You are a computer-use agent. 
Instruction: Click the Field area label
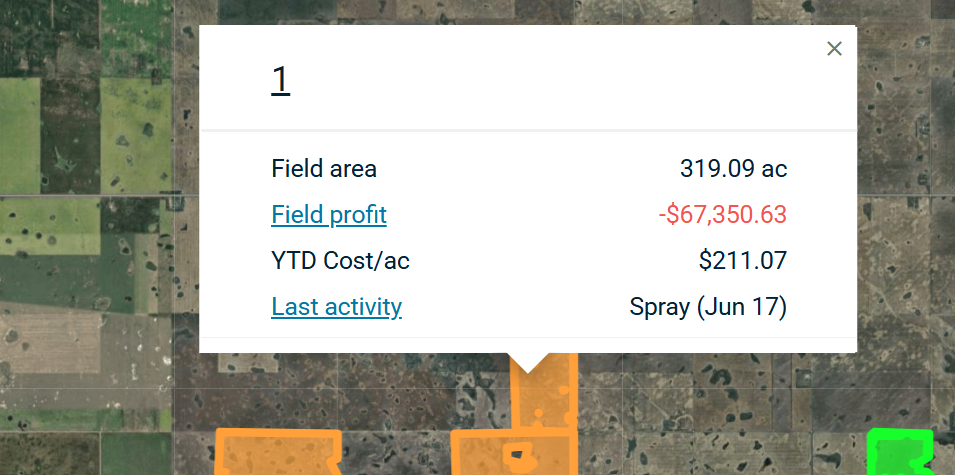[324, 169]
